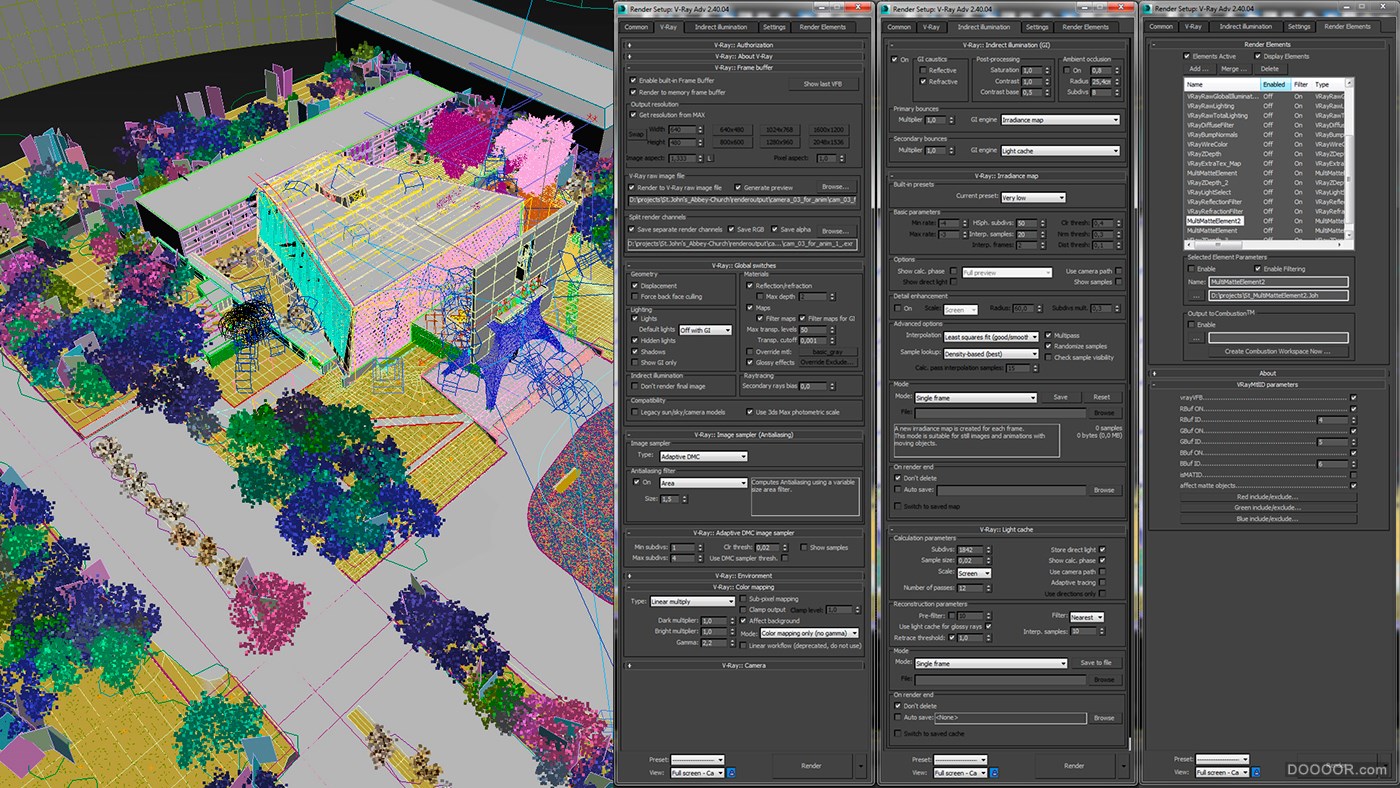The width and height of the screenshot is (1400, 788).
Task: Toggle the view lock icon in V-Ray tab window
Action: pos(731,773)
